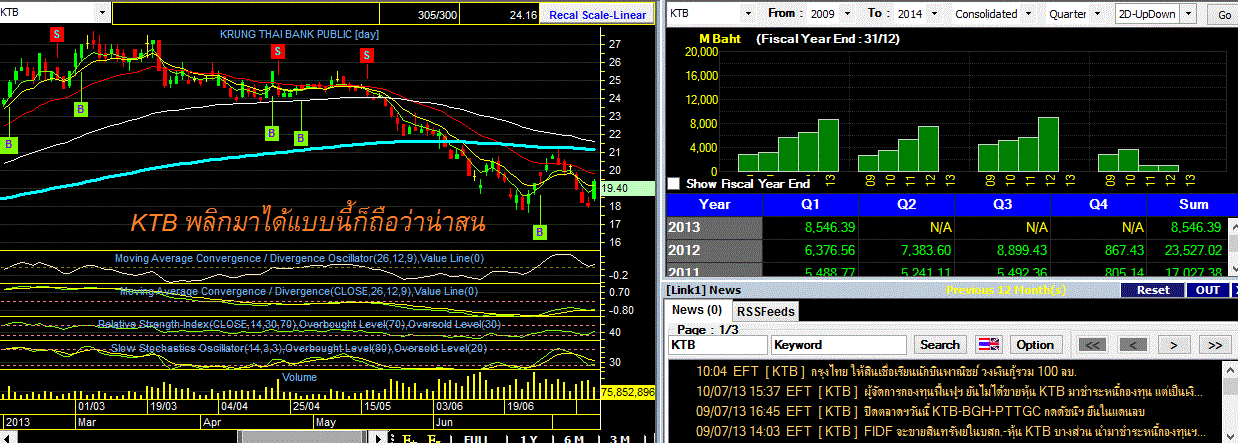
Task: Open chart symbol KTB dropdown
Action: coord(102,14)
